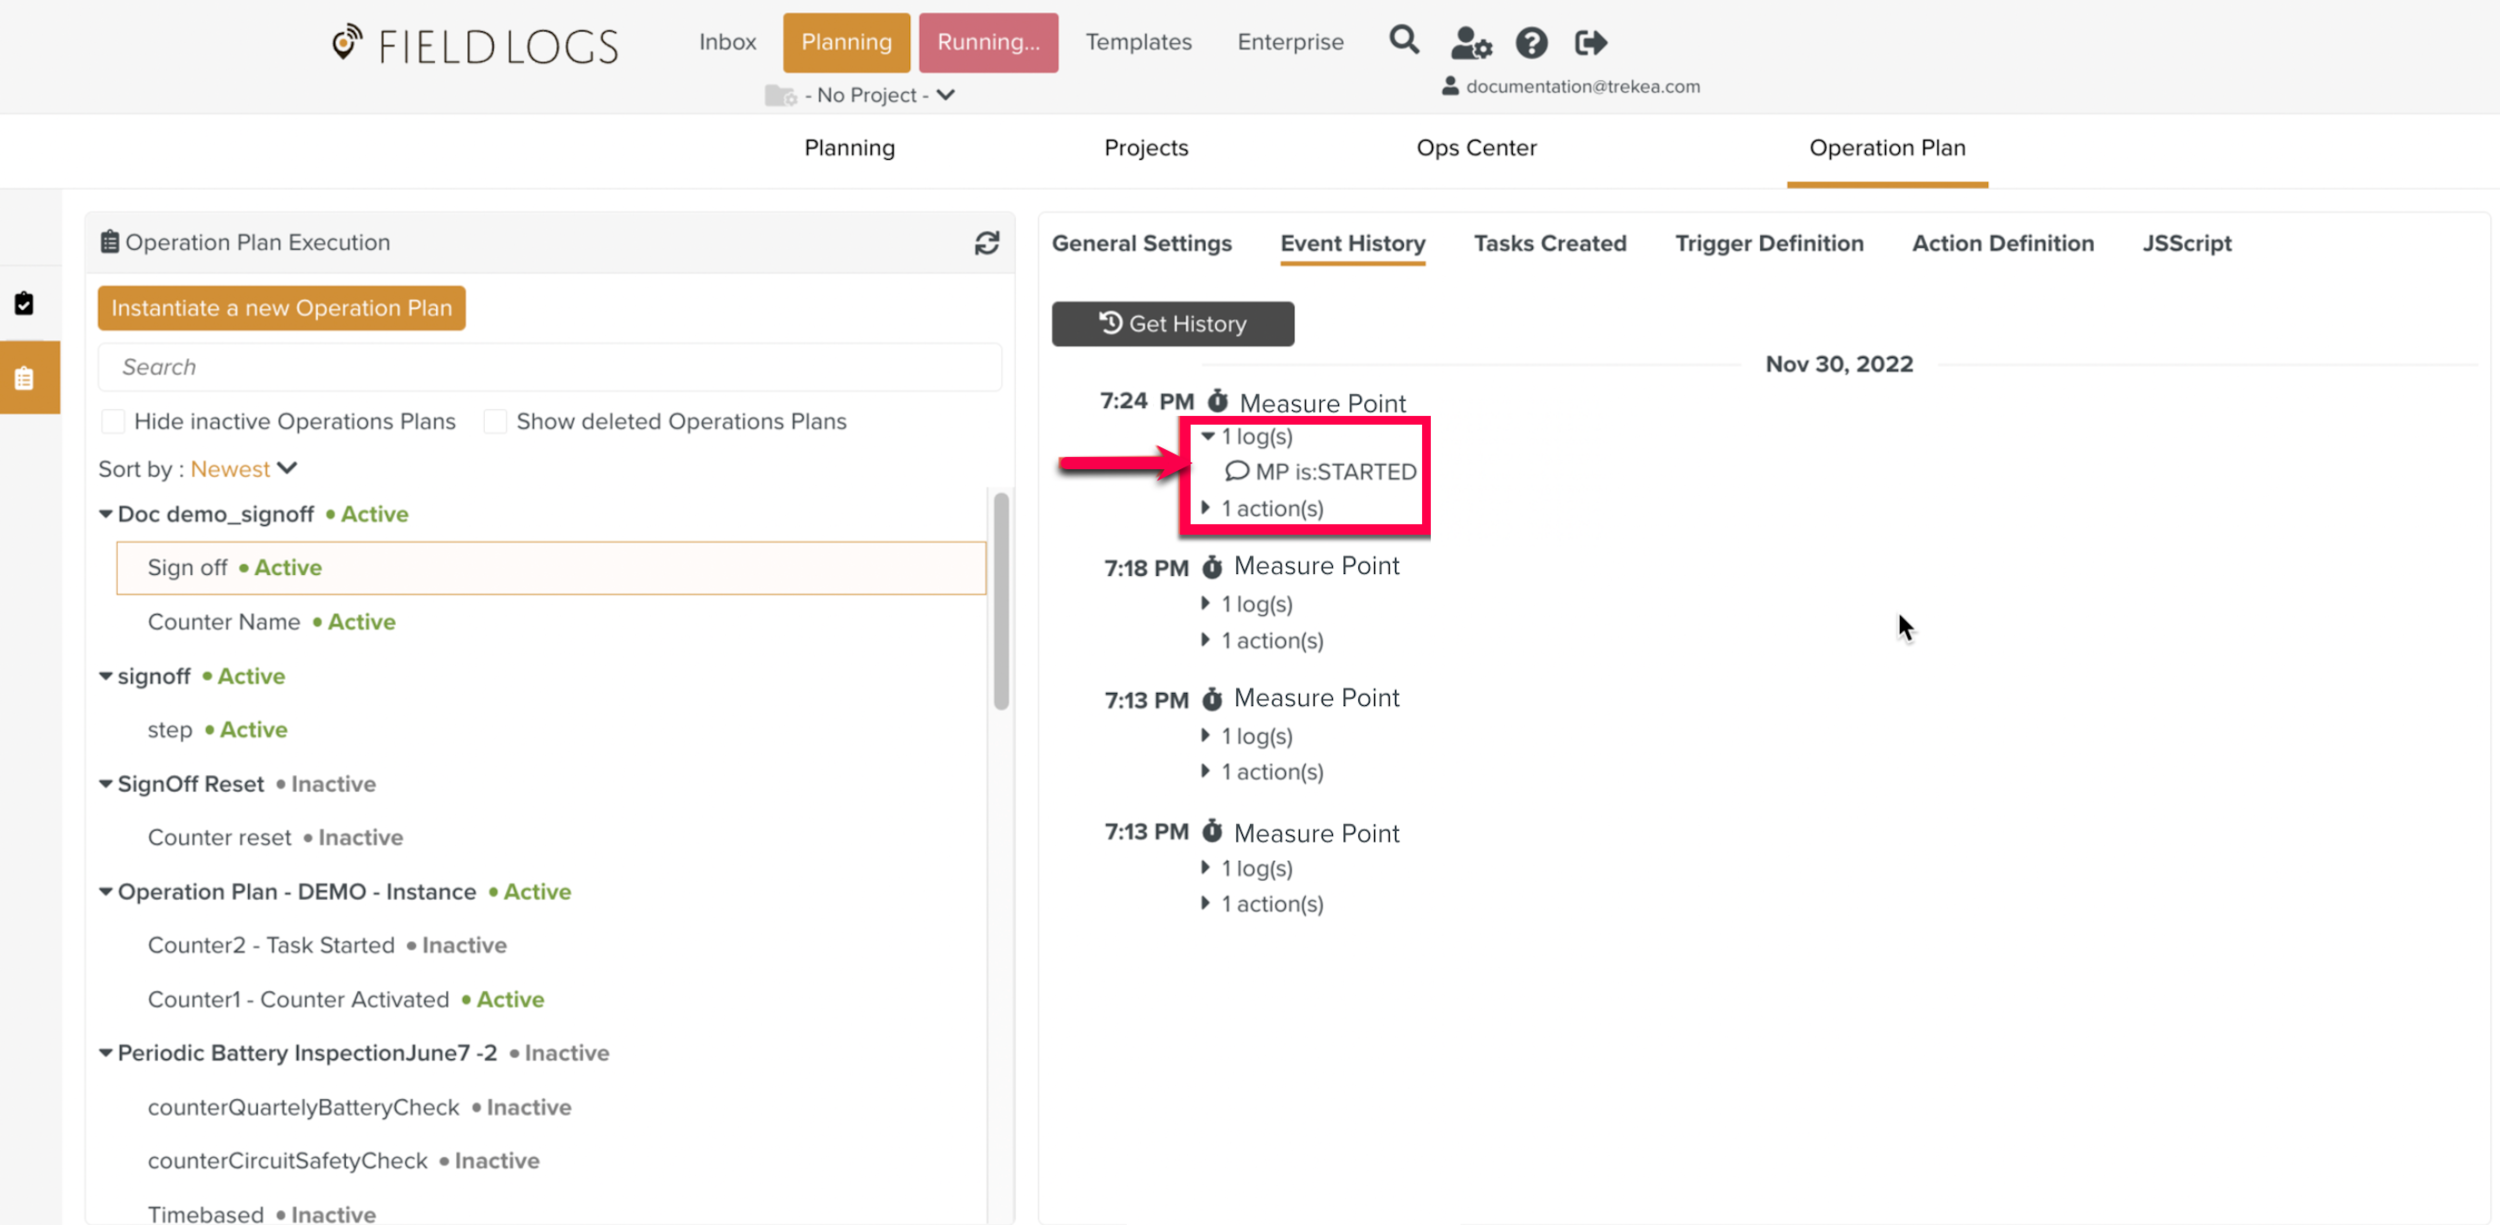Click the operation plan list scrollbar
The height and width of the screenshot is (1225, 2500).
(1001, 600)
